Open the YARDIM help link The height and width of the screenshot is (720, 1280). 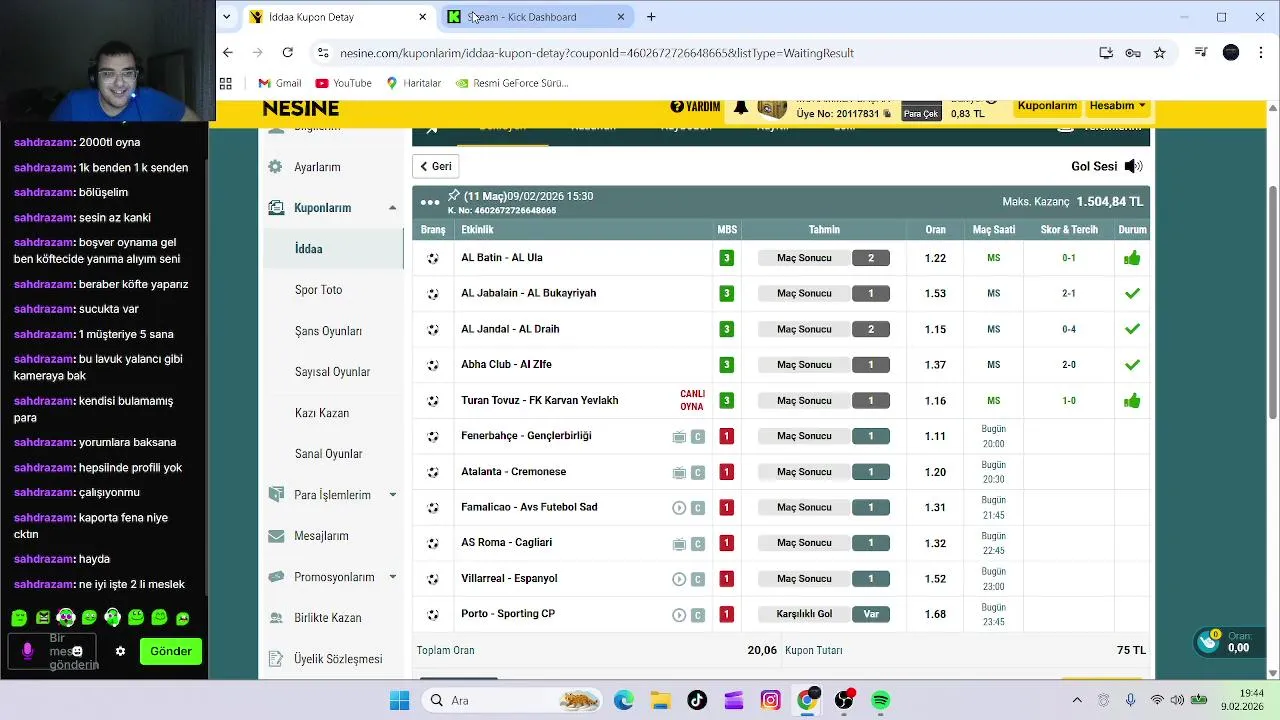coord(695,107)
